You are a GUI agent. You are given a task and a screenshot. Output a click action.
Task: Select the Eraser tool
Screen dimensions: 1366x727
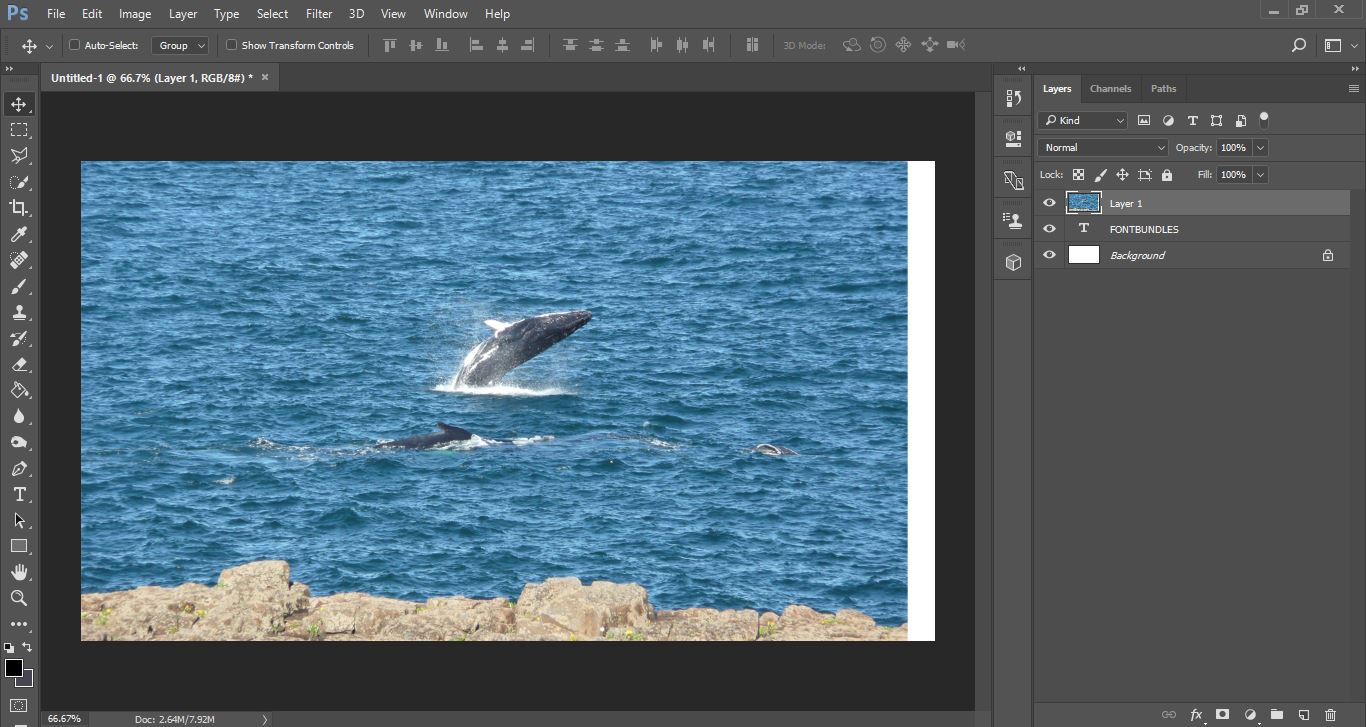[19, 364]
